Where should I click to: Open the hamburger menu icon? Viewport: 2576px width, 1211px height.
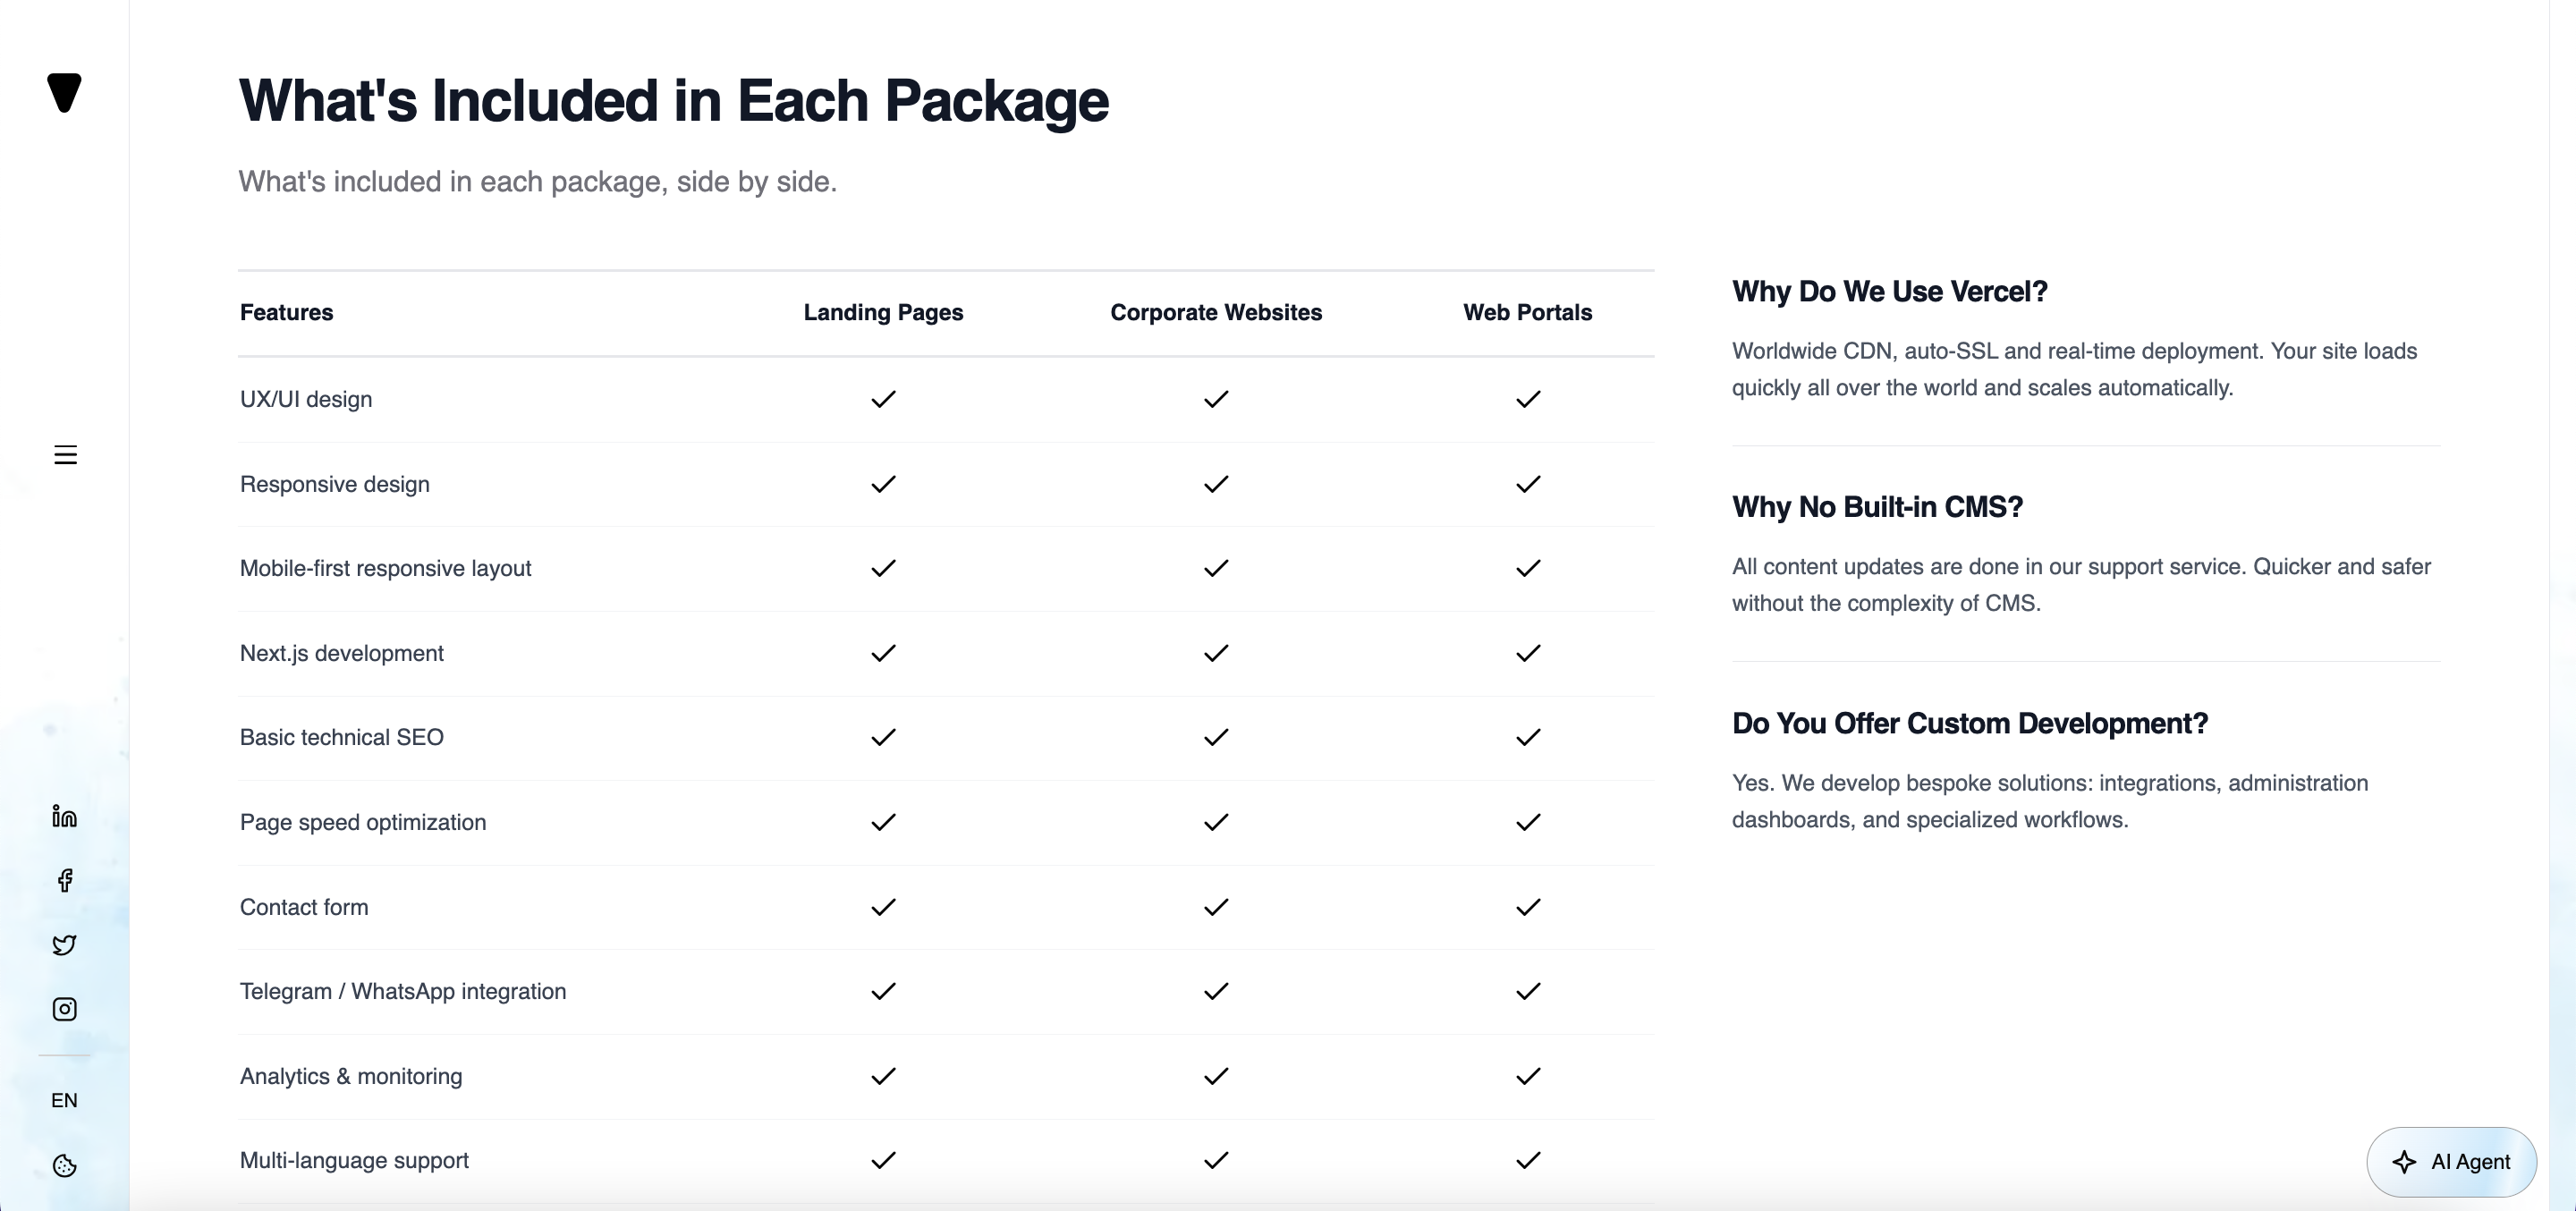click(65, 455)
